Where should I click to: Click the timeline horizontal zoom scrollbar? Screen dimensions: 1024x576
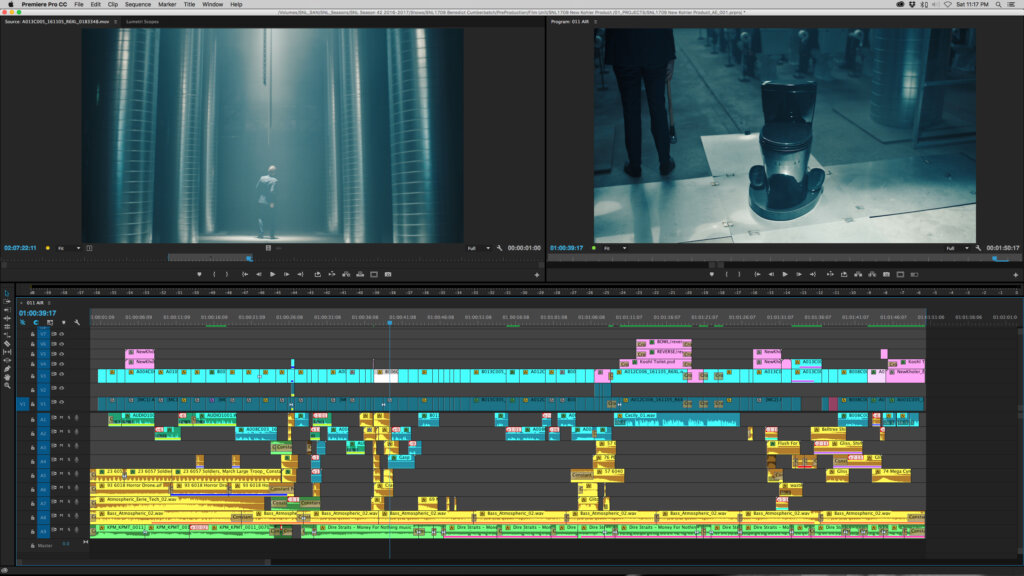(144, 562)
